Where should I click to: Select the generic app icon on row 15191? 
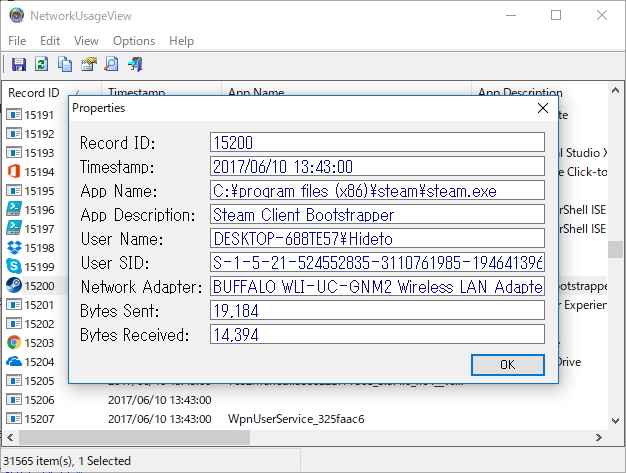14,115
